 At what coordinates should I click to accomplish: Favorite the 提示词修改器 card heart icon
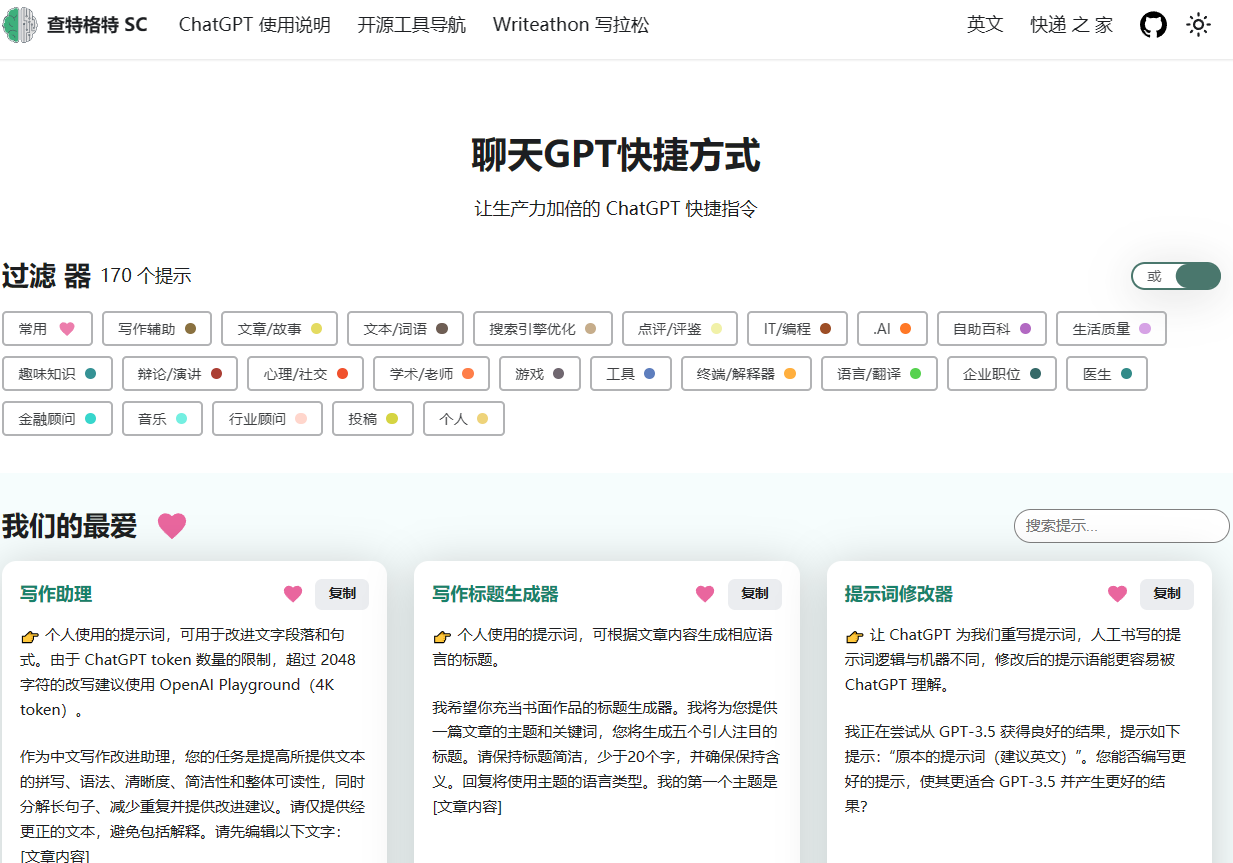pyautogui.click(x=1117, y=594)
